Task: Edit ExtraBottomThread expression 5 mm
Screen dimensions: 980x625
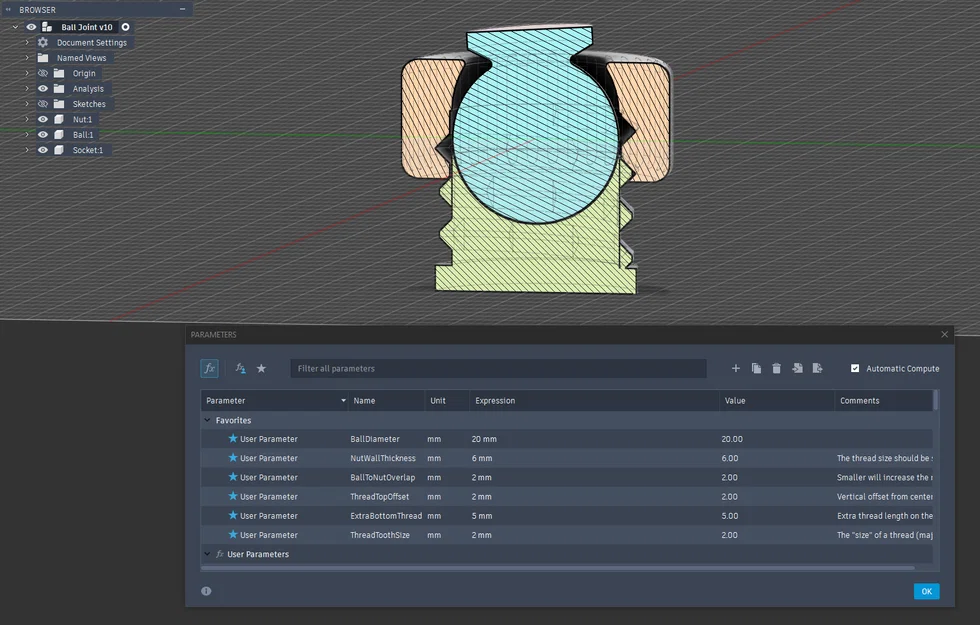Action: (x=594, y=516)
